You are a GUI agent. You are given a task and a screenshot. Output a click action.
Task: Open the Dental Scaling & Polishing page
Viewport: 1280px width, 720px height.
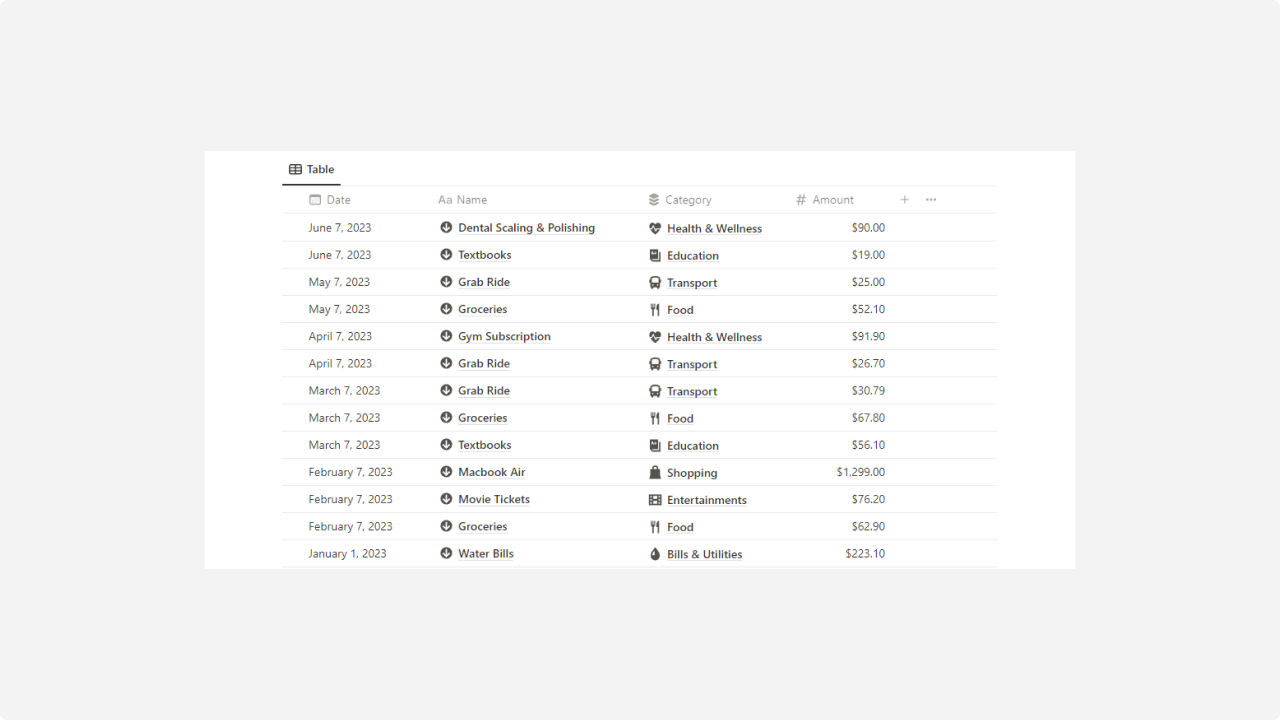pos(526,227)
